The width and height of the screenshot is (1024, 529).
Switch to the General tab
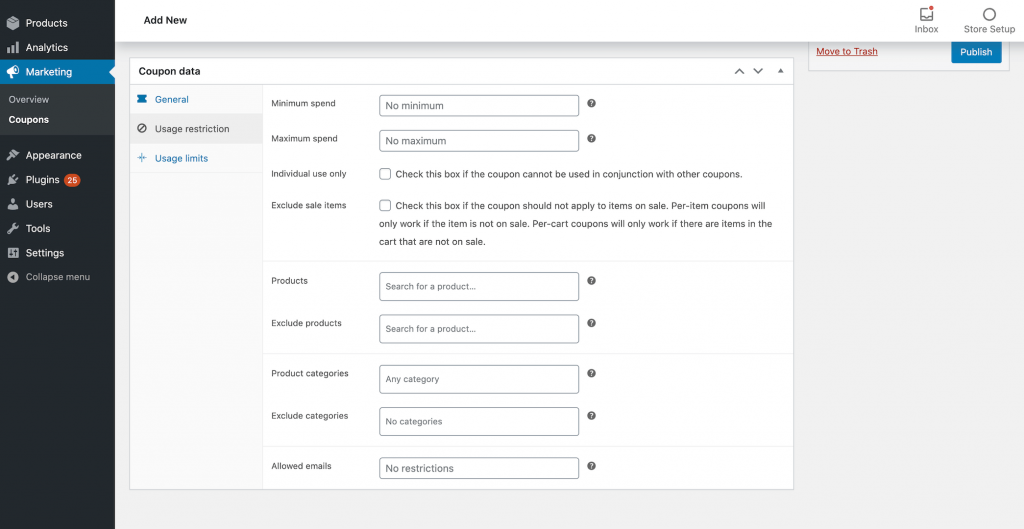click(171, 100)
